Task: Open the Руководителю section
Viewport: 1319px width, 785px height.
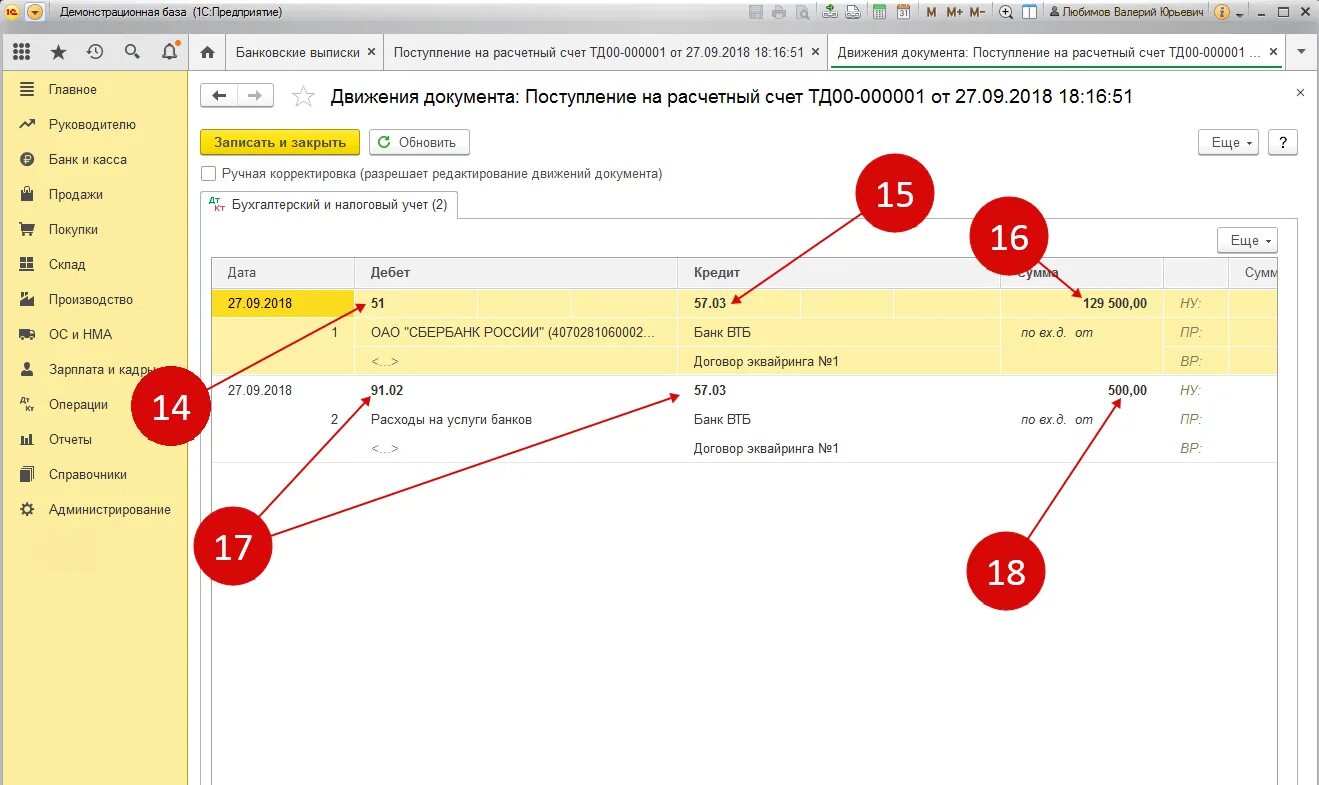Action: 92,124
